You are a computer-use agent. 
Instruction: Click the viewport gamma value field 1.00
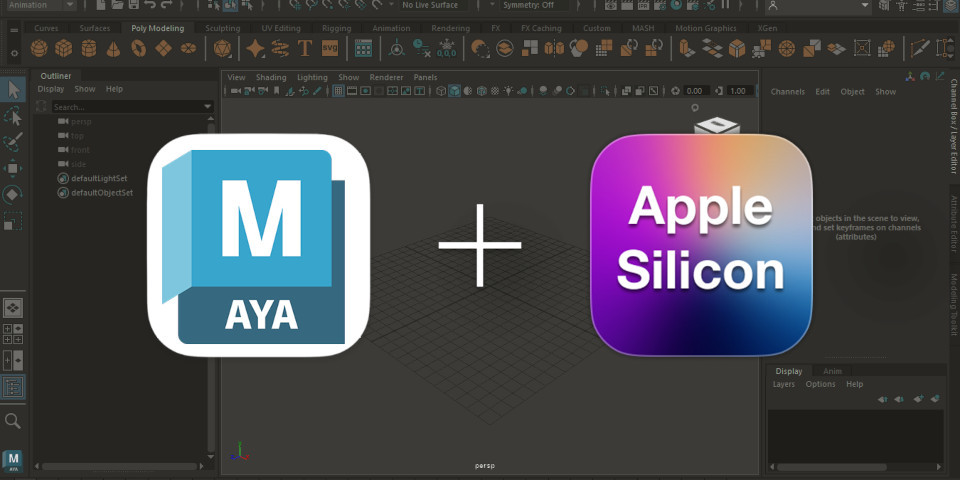pyautogui.click(x=739, y=91)
